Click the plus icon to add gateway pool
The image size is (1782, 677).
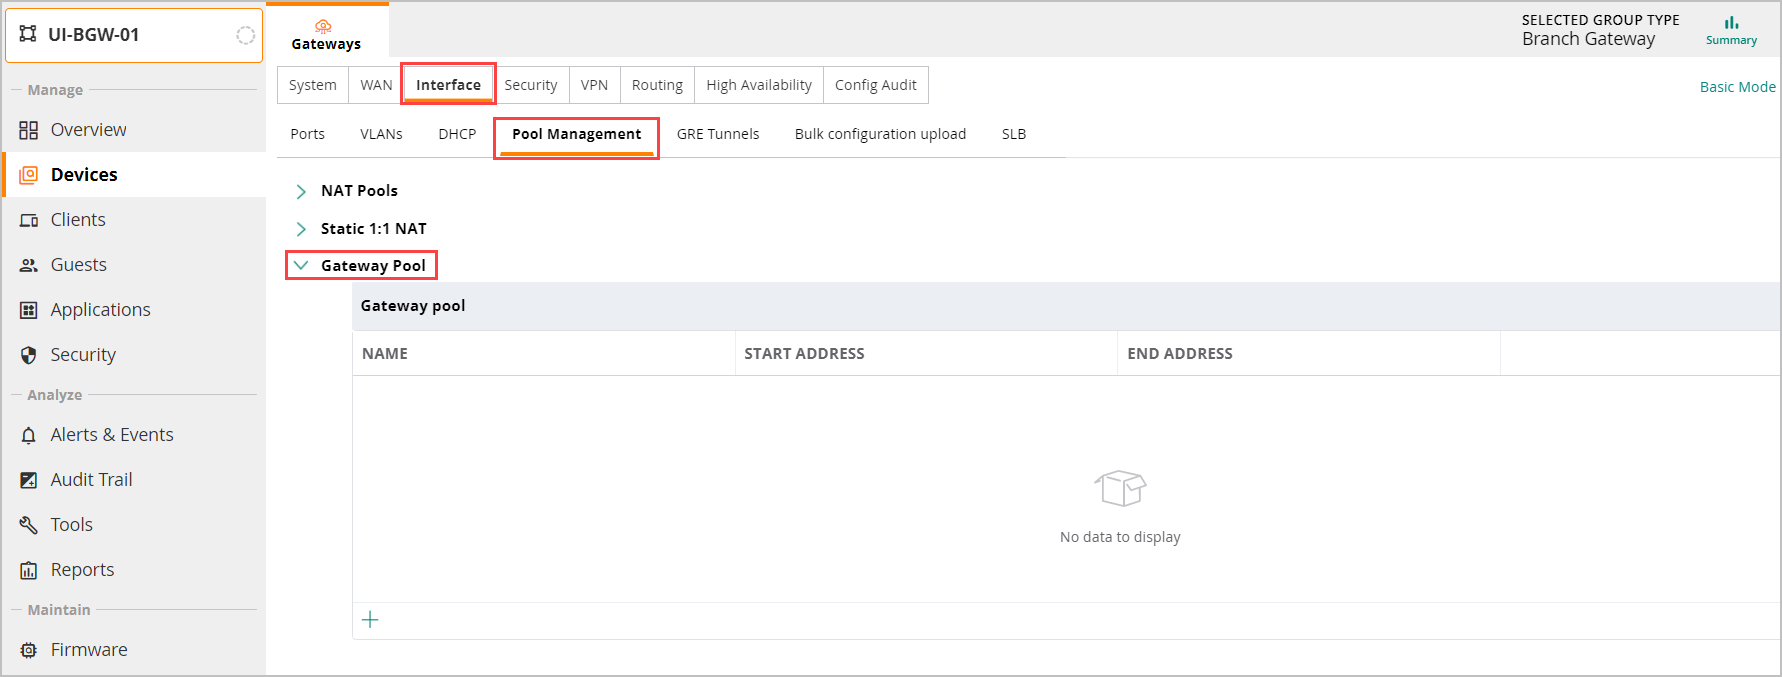[x=370, y=620]
